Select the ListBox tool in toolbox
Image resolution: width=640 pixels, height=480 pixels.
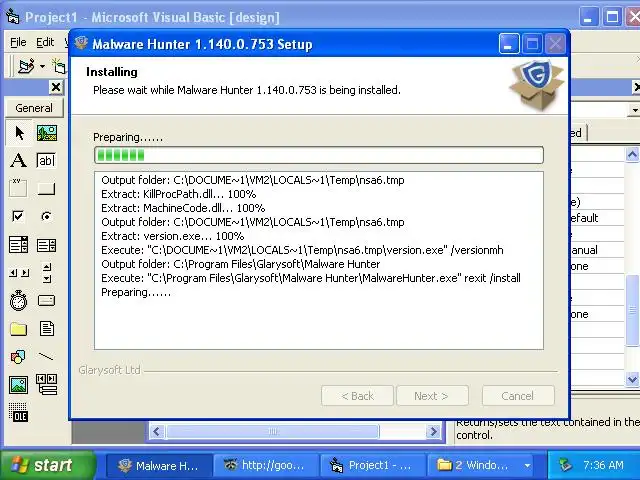pos(47,245)
